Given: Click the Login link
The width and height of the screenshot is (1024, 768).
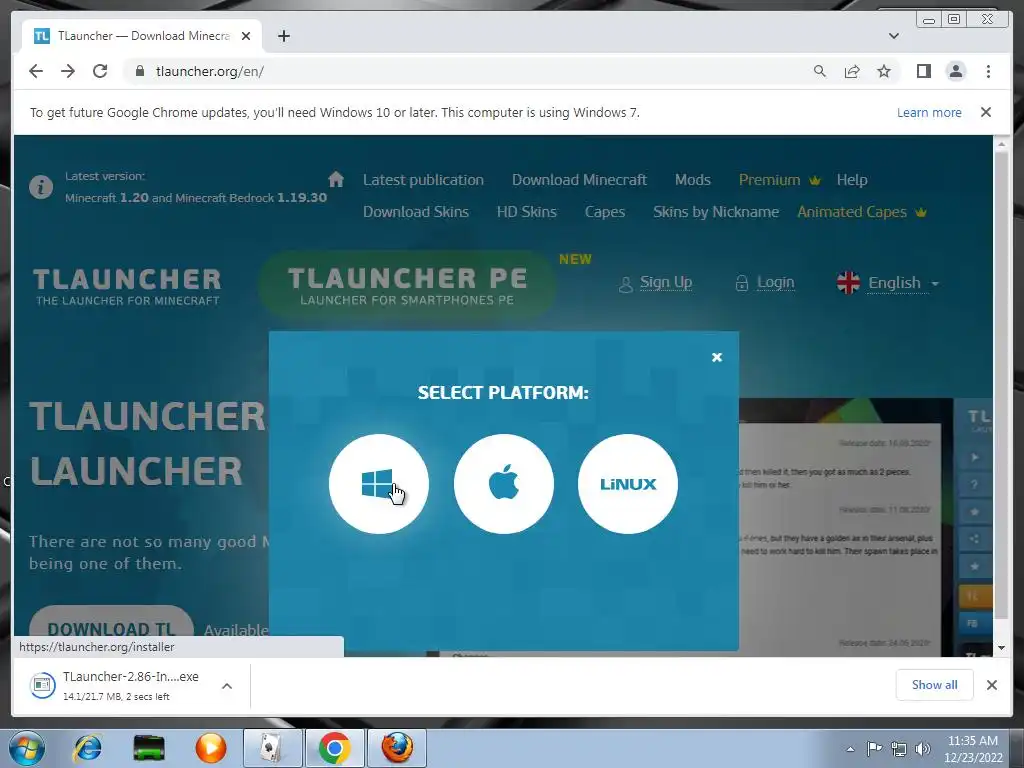Looking at the screenshot, I should 775,282.
